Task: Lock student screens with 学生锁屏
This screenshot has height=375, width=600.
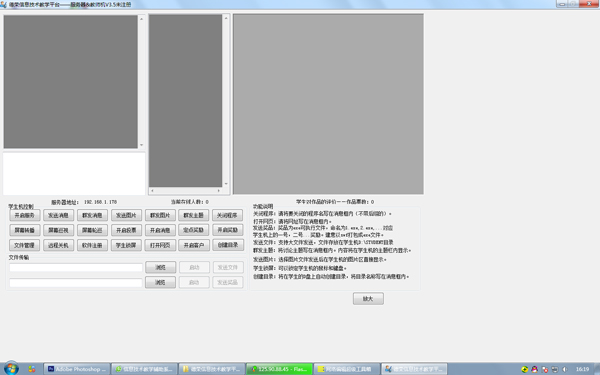Action: coord(126,245)
